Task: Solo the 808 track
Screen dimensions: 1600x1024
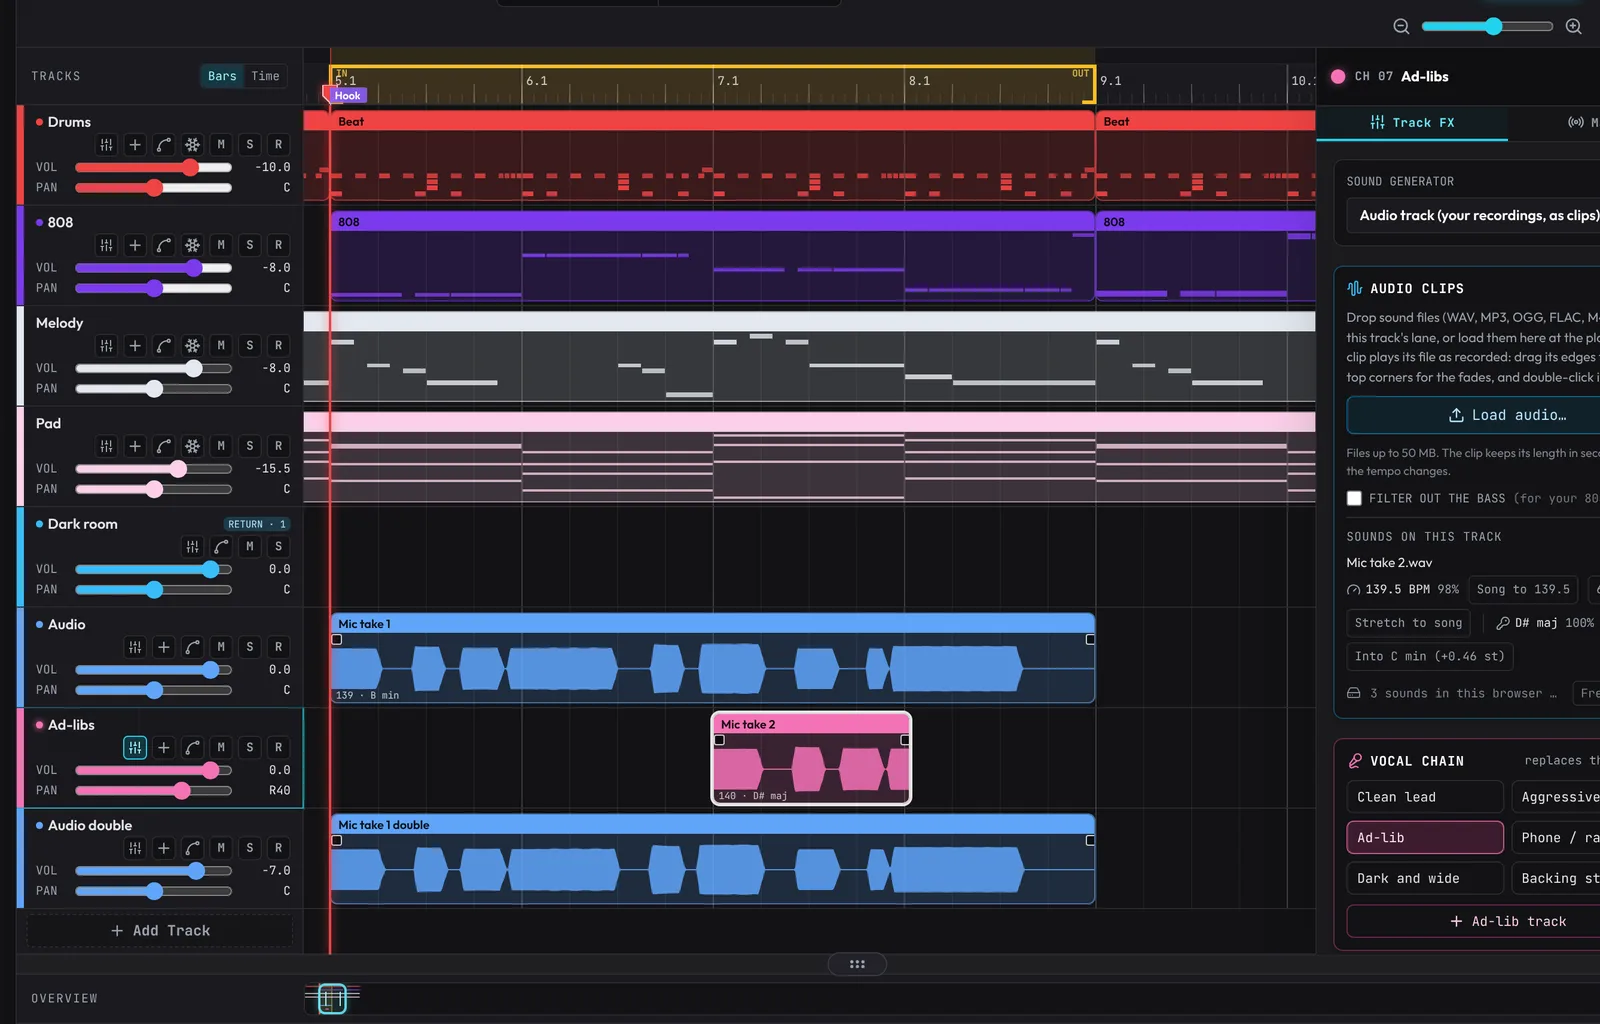Action: point(250,245)
